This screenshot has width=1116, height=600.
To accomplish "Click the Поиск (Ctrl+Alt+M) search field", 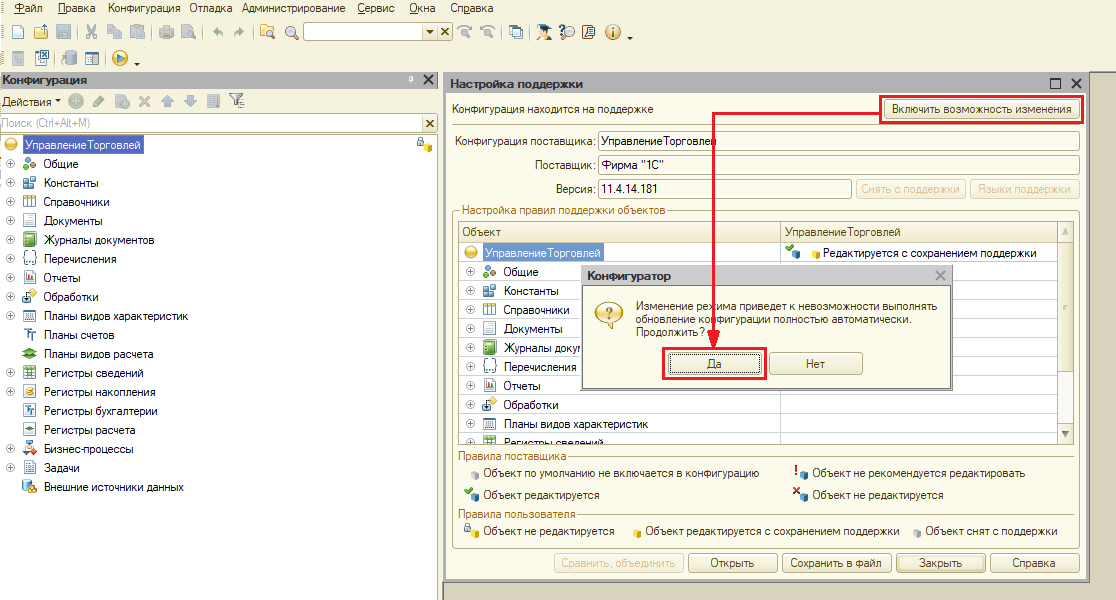I will point(211,123).
